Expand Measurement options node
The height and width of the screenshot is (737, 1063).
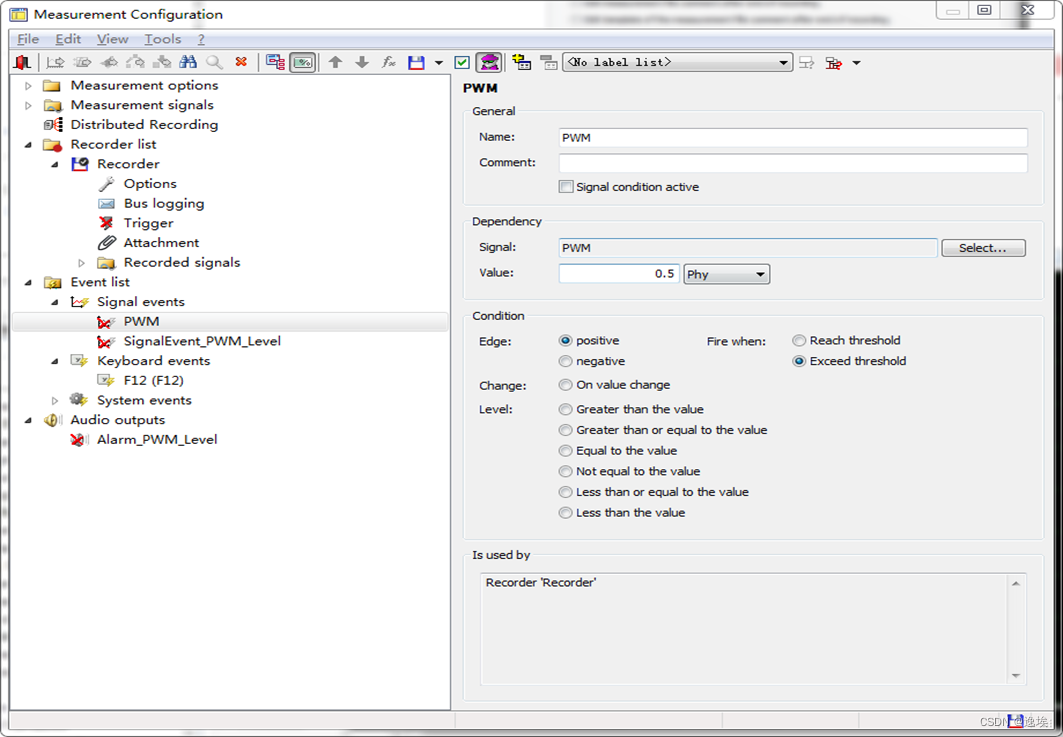[x=28, y=85]
